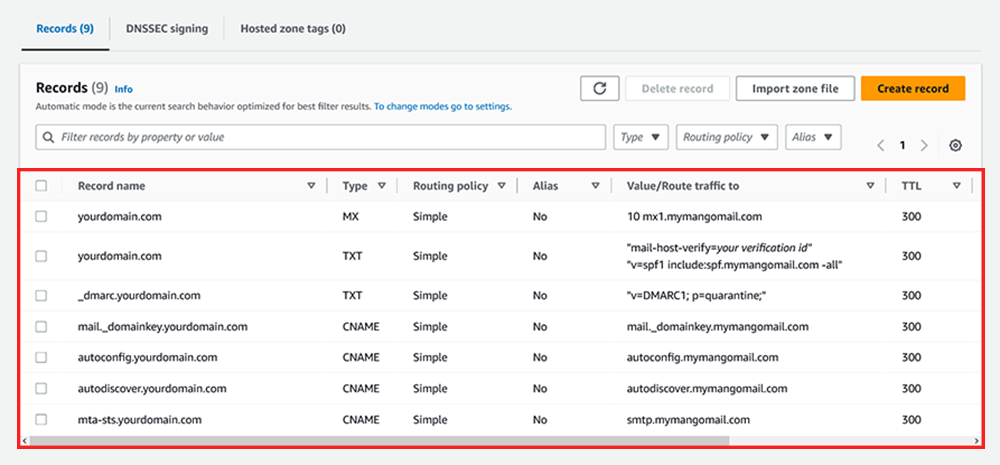Sort by Record name column arrow
The image size is (1000, 465).
click(311, 186)
